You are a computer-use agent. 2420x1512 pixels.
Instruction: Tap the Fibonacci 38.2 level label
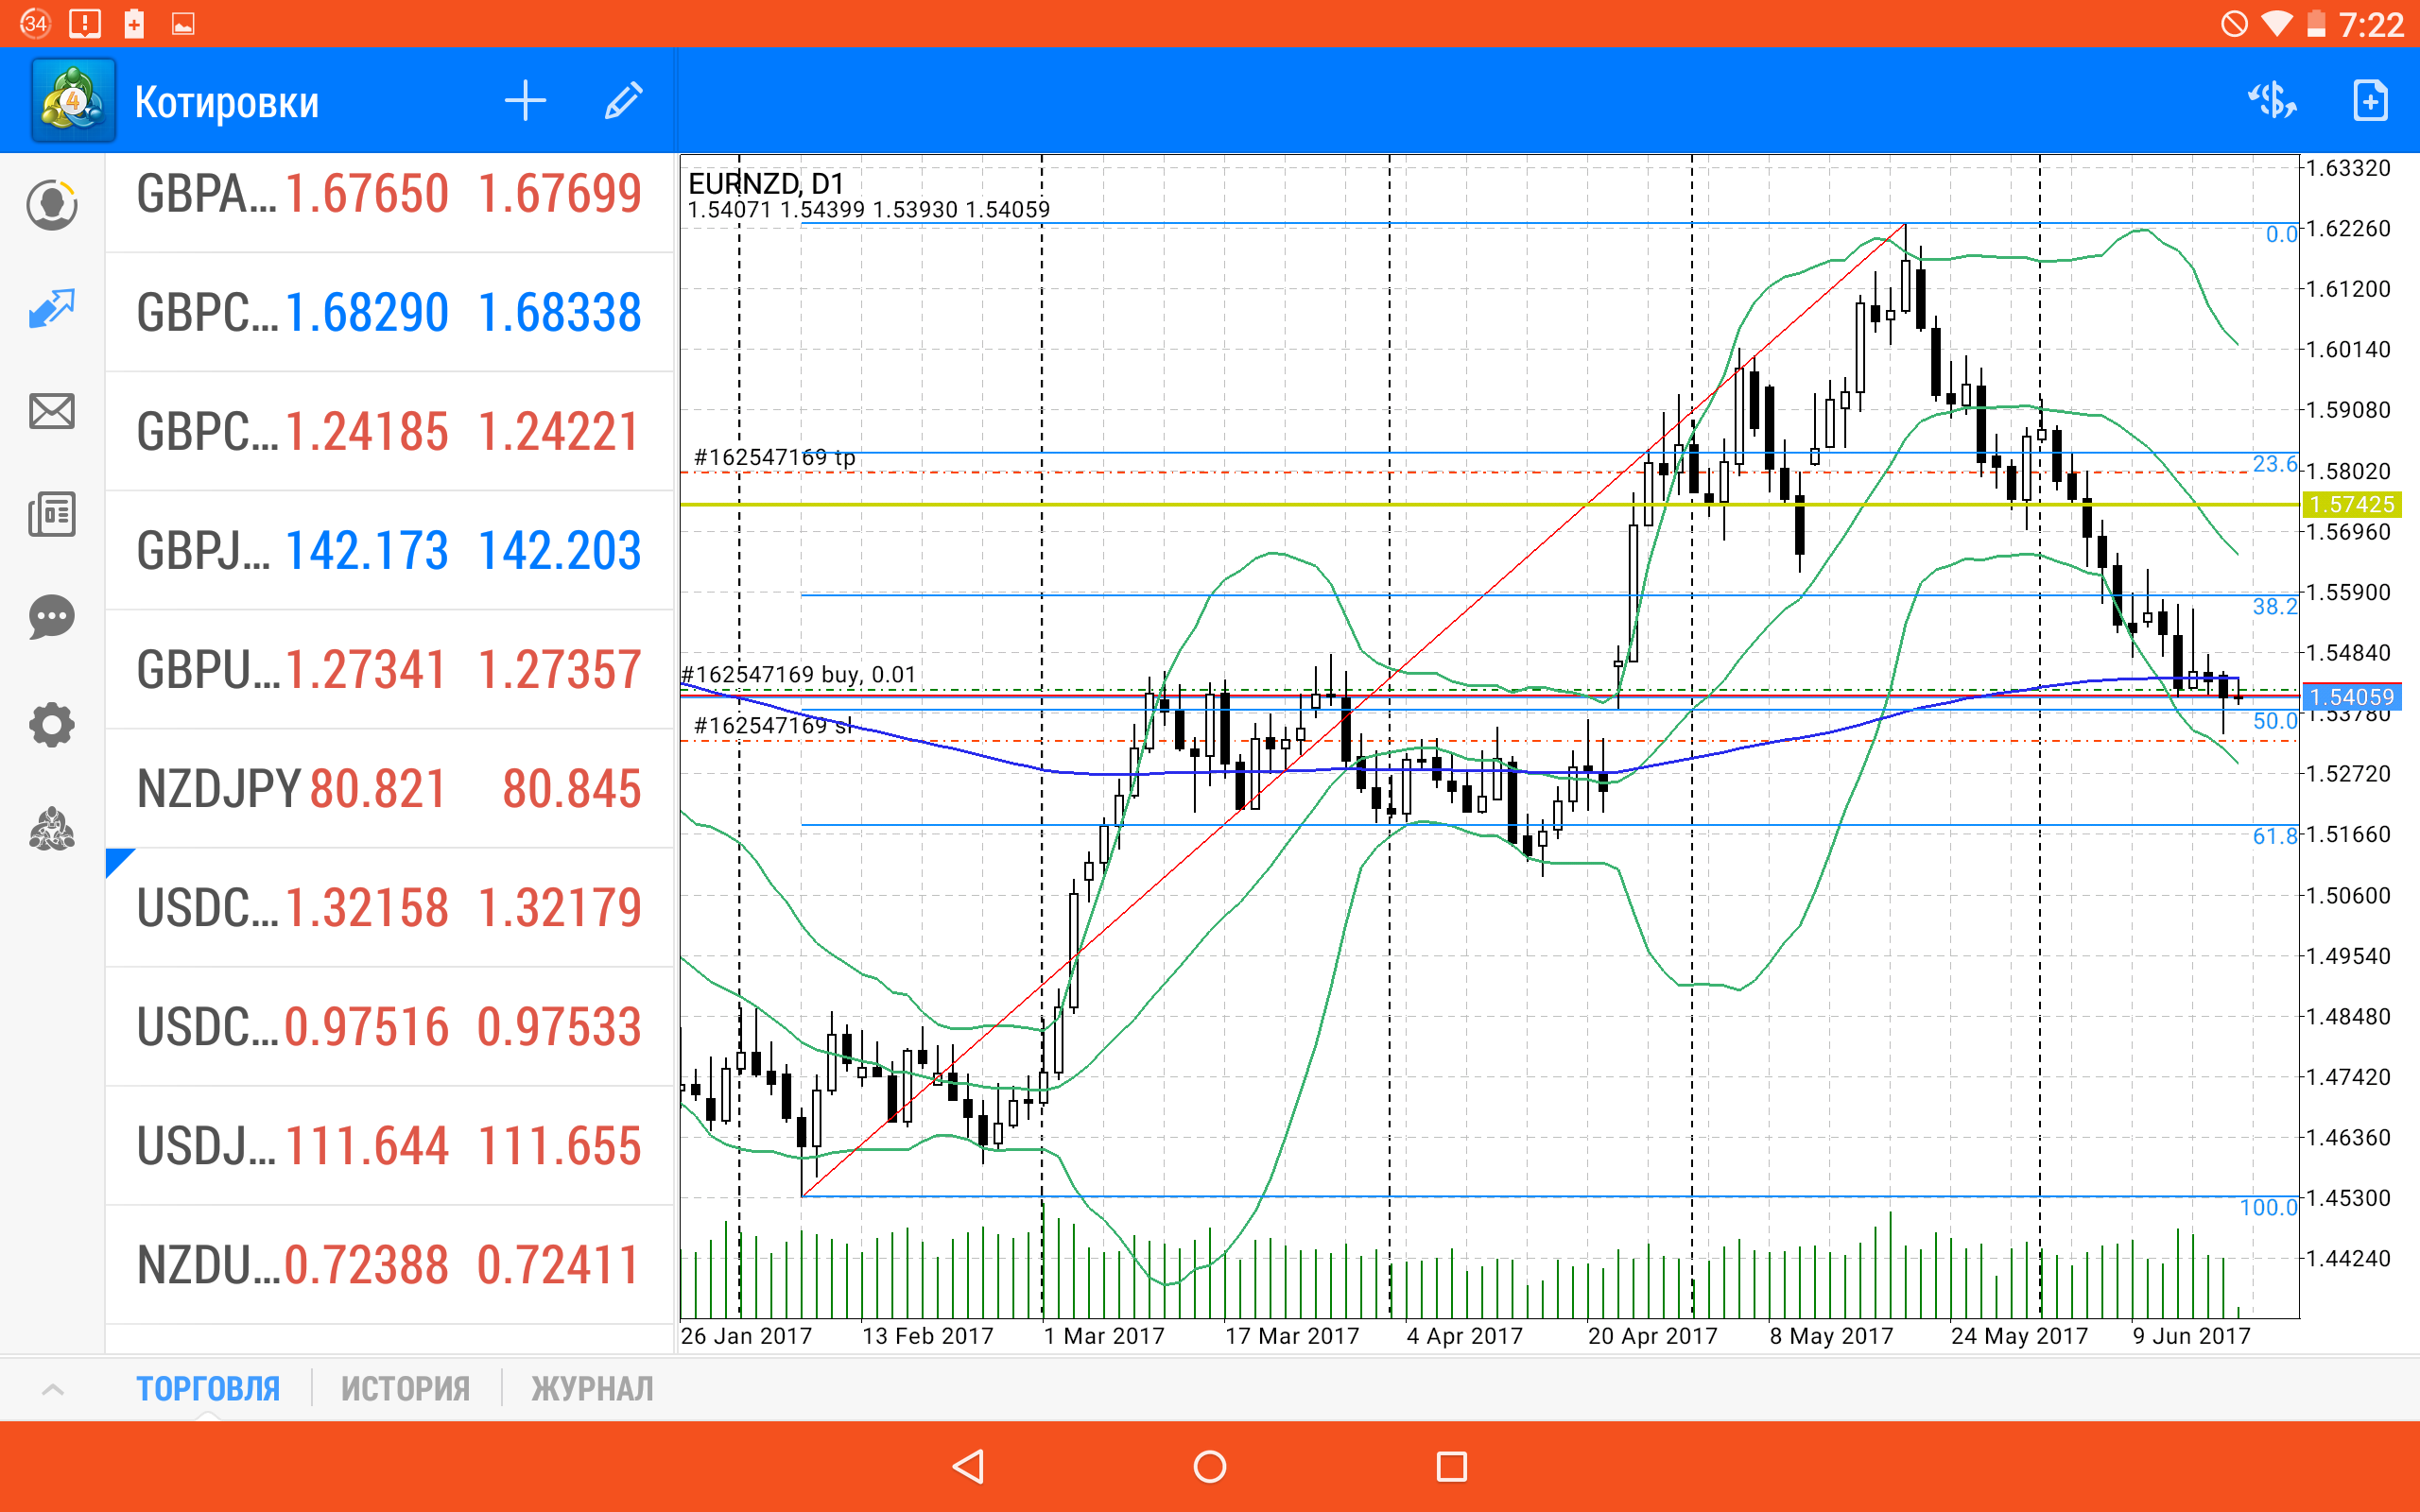(2275, 606)
